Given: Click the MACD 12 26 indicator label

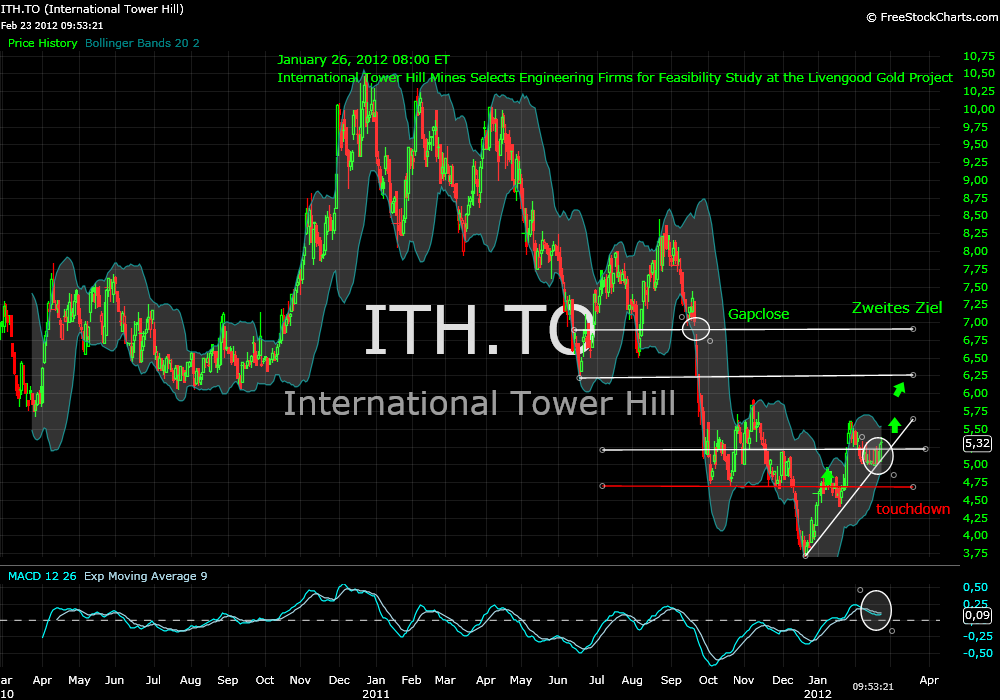Looking at the screenshot, I should point(42,576).
